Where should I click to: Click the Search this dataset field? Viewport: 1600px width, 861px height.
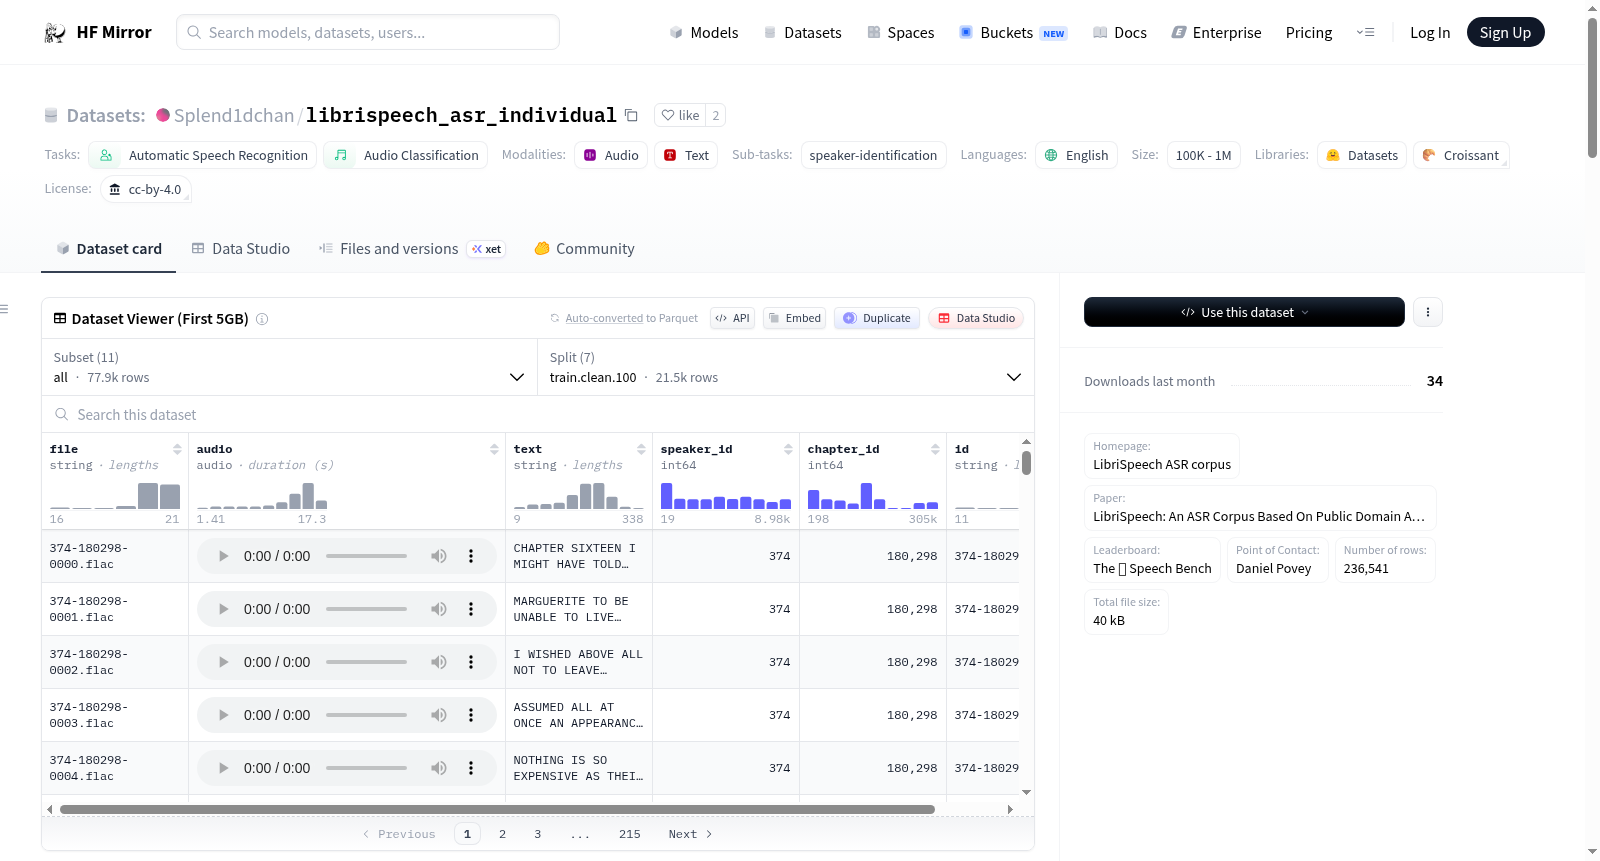[538, 414]
